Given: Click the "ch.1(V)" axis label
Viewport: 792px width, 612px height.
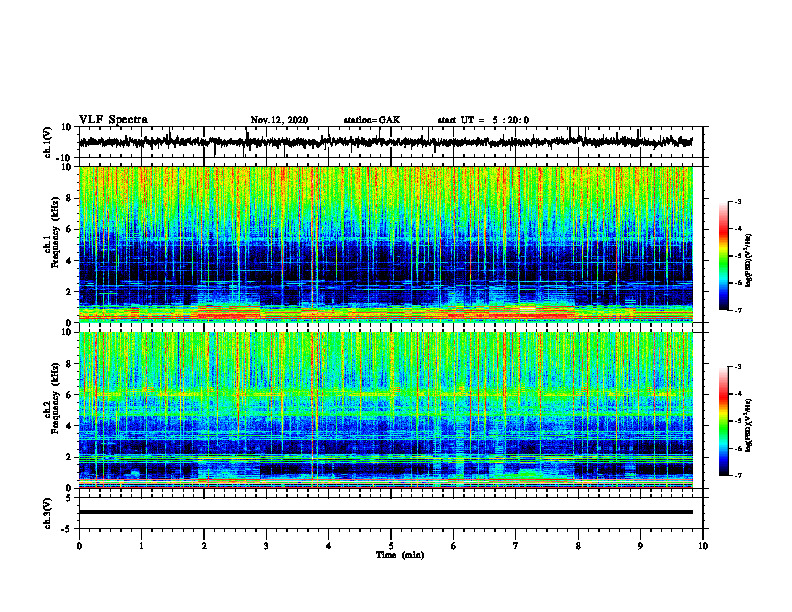Looking at the screenshot, I should tap(48, 142).
